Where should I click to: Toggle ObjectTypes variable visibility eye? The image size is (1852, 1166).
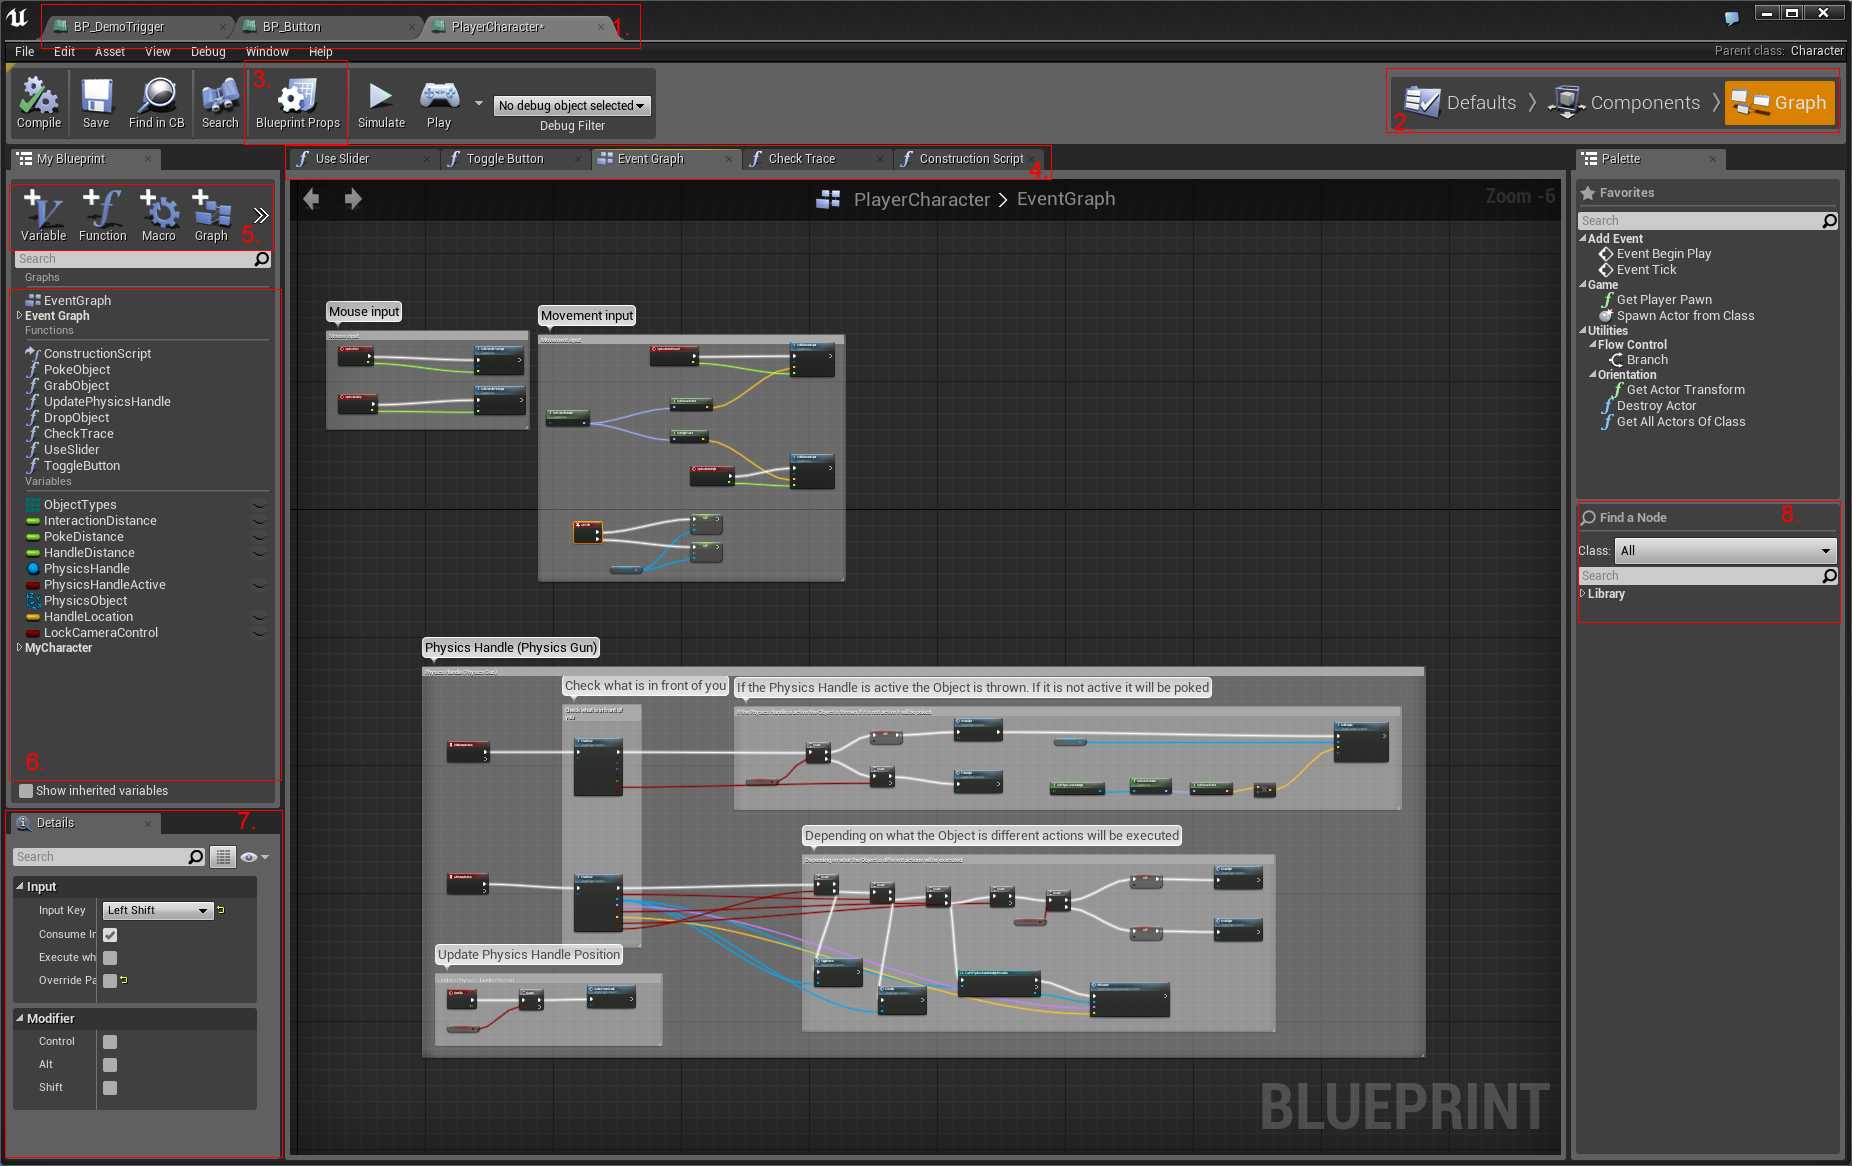click(x=259, y=505)
